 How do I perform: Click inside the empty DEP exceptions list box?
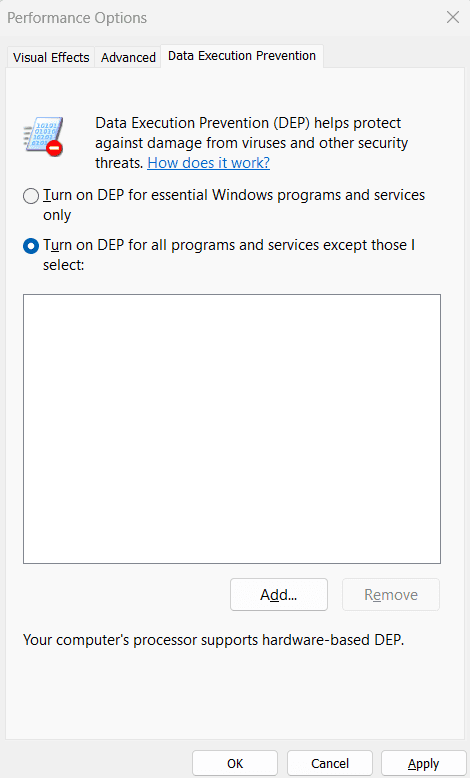[232, 429]
